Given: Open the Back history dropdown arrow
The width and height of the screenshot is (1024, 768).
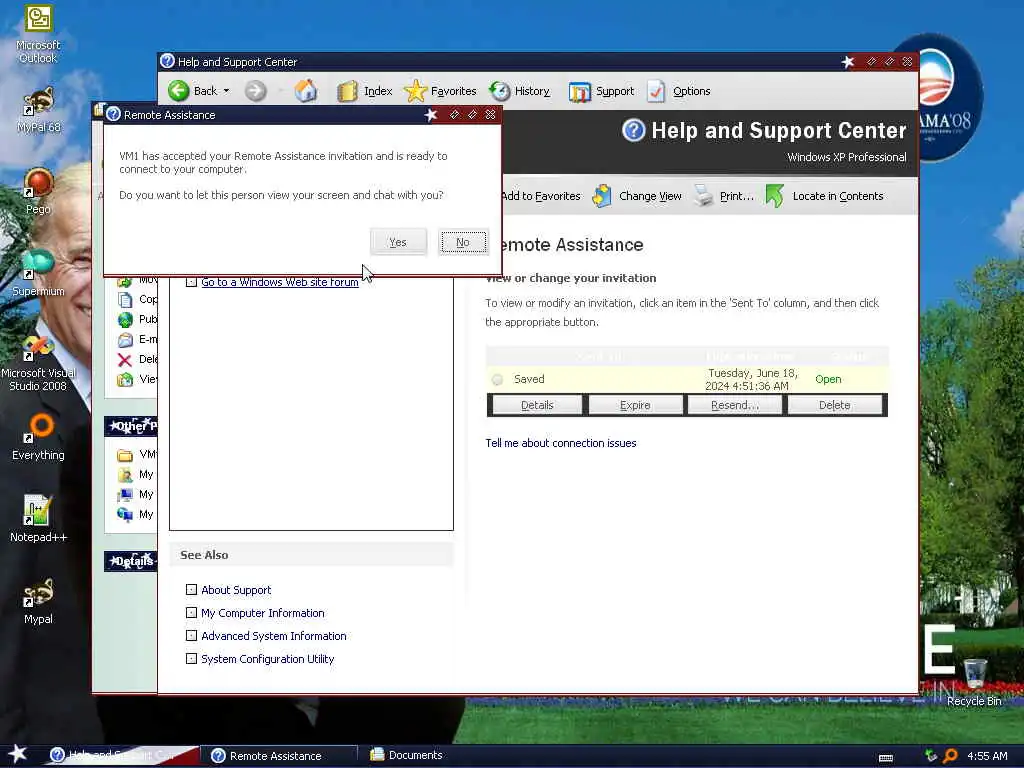Looking at the screenshot, I should pos(227,91).
